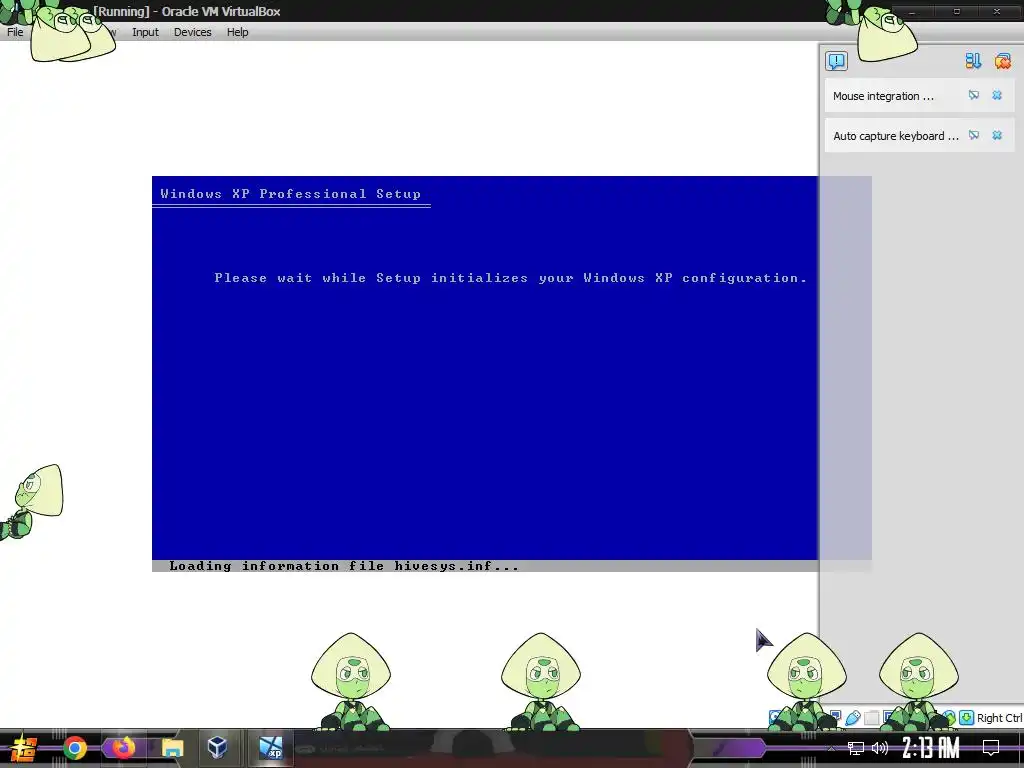Open the Input menu
The width and height of the screenshot is (1024, 768).
click(x=145, y=32)
